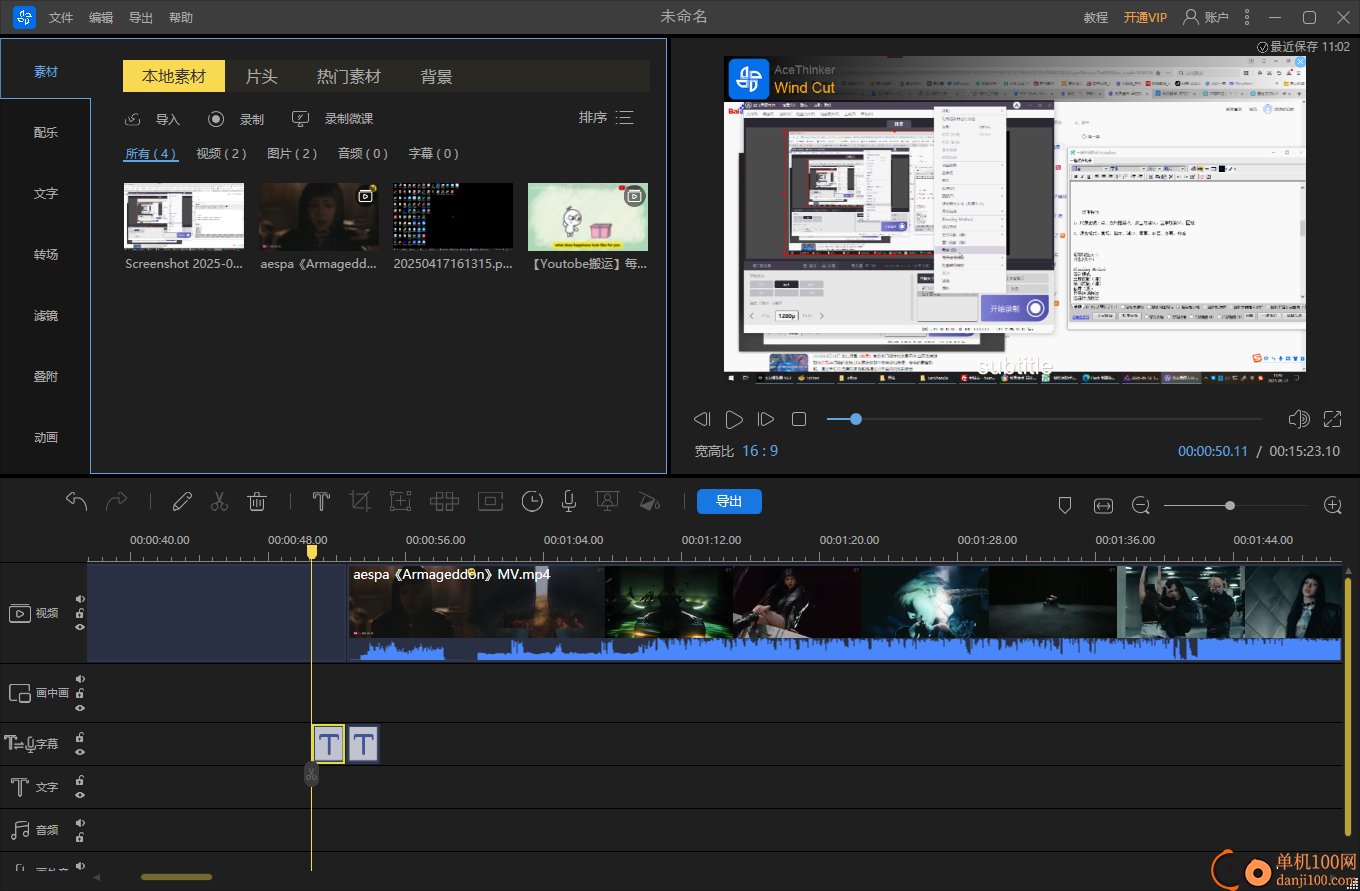Click the marker shield icon
Screen dimensions: 1360x891
click(1065, 506)
